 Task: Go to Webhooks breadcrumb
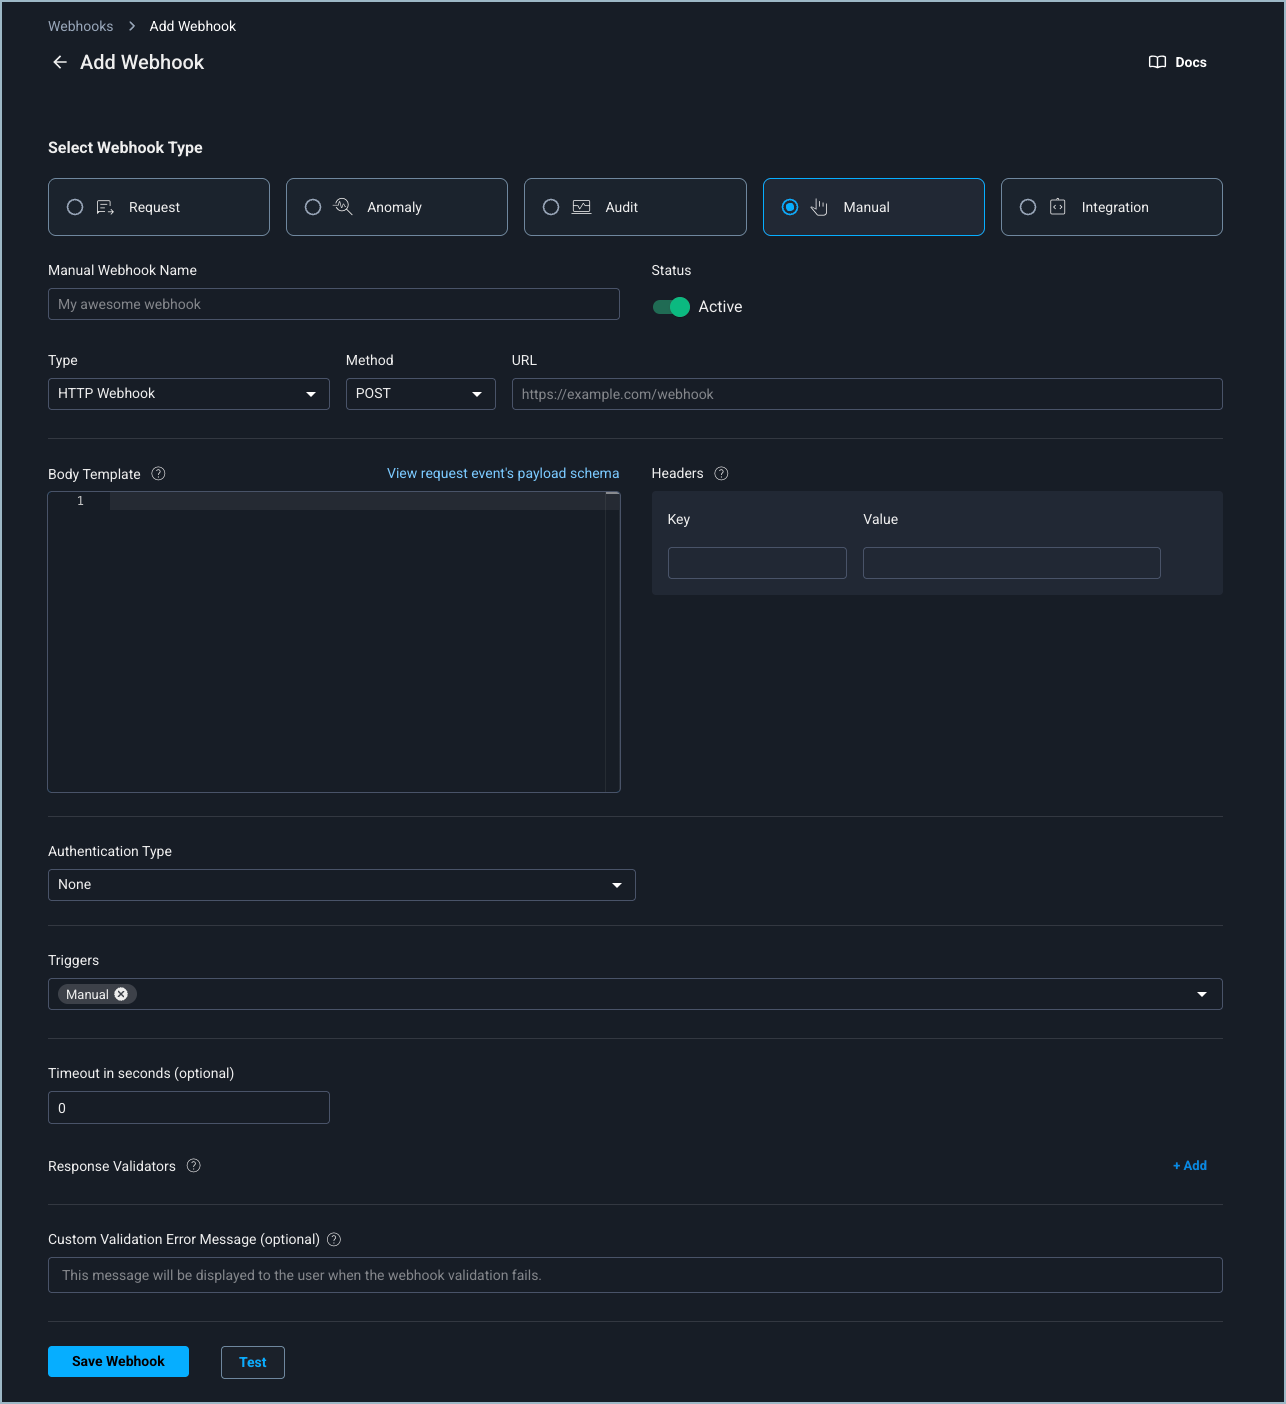point(80,26)
